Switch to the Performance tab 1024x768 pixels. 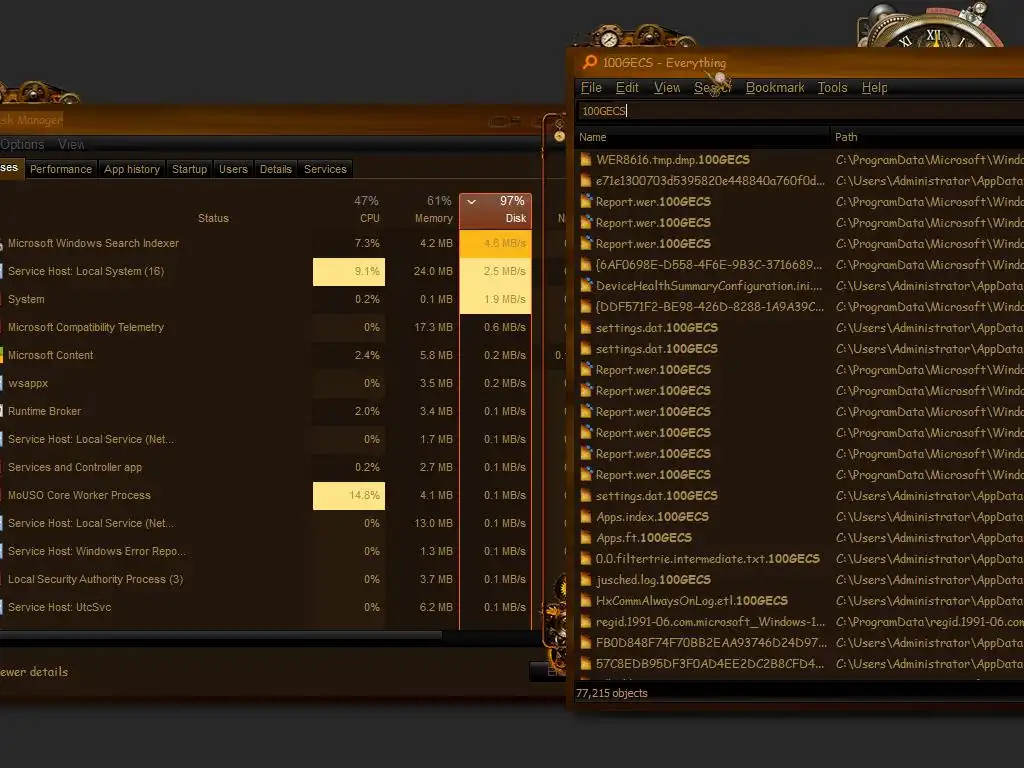[61, 169]
